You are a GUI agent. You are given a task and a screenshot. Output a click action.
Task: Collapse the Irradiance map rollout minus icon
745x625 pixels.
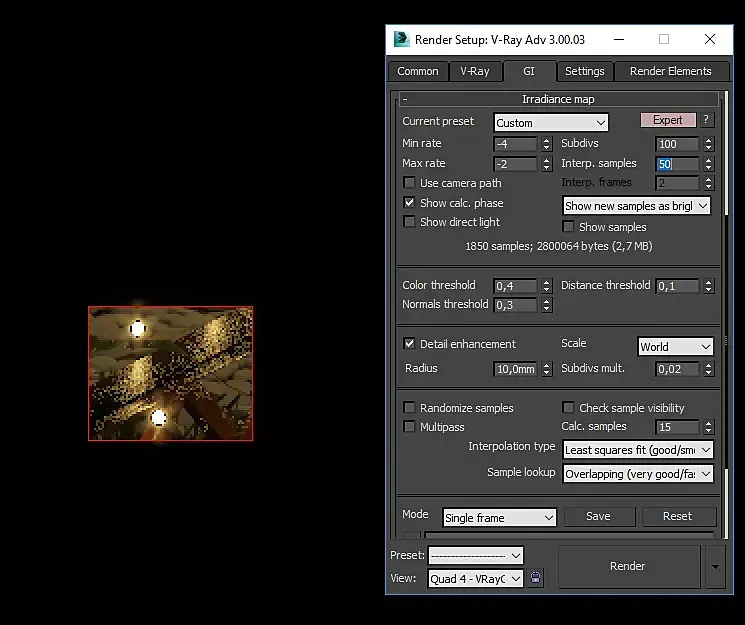coord(404,100)
